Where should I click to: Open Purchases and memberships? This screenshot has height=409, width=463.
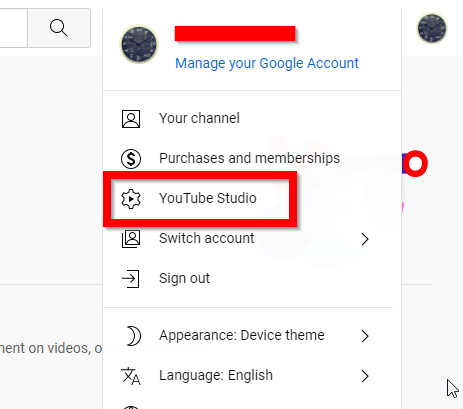pos(252,158)
